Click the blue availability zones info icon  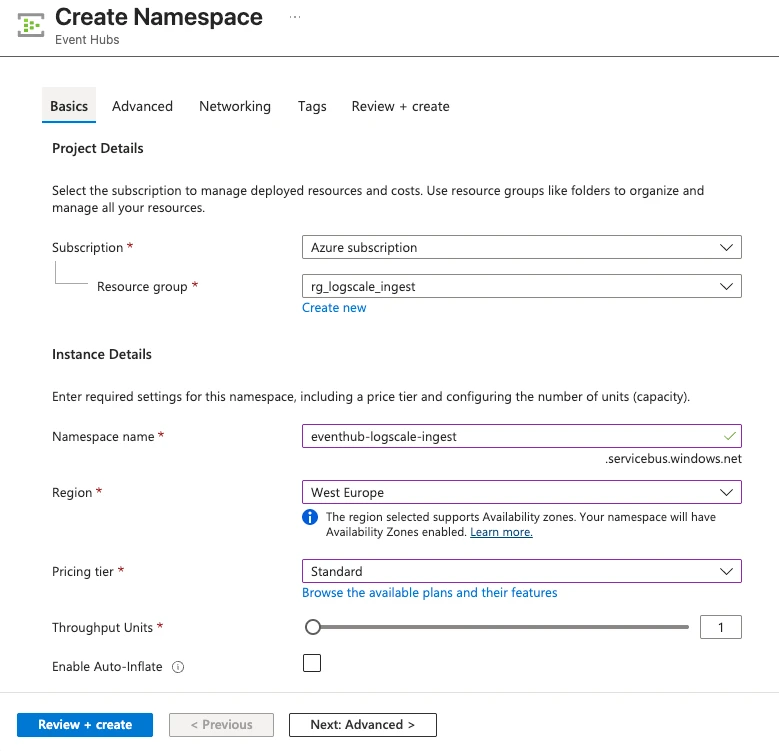pos(310,517)
